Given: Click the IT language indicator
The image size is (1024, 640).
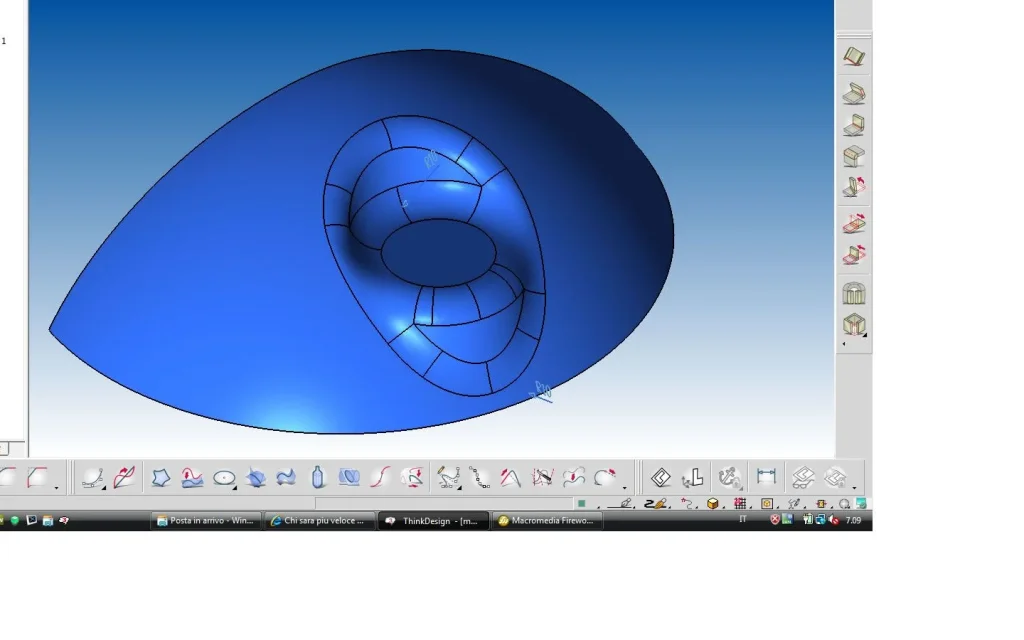Looking at the screenshot, I should coord(743,519).
